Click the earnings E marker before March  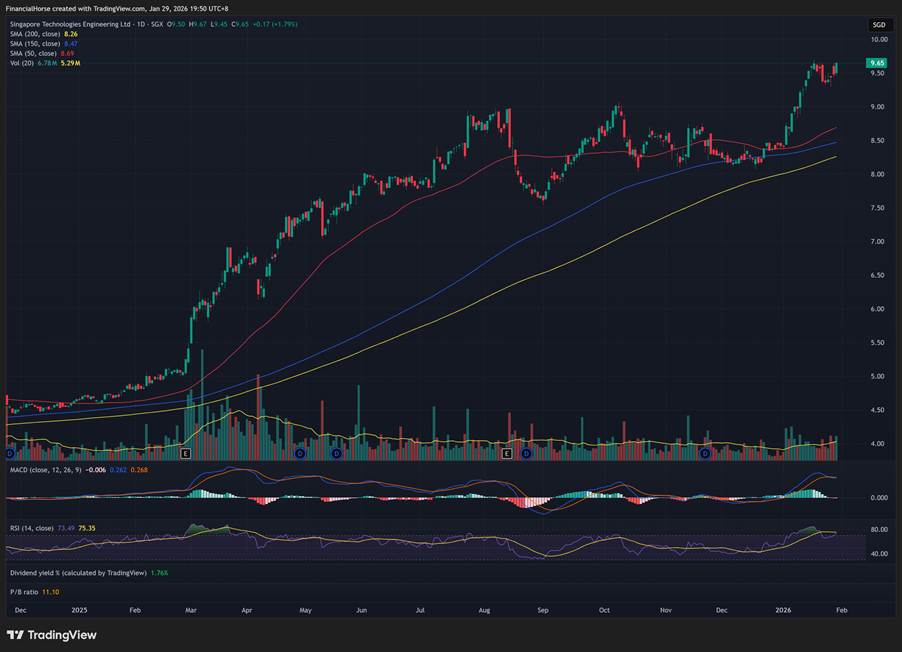click(186, 453)
